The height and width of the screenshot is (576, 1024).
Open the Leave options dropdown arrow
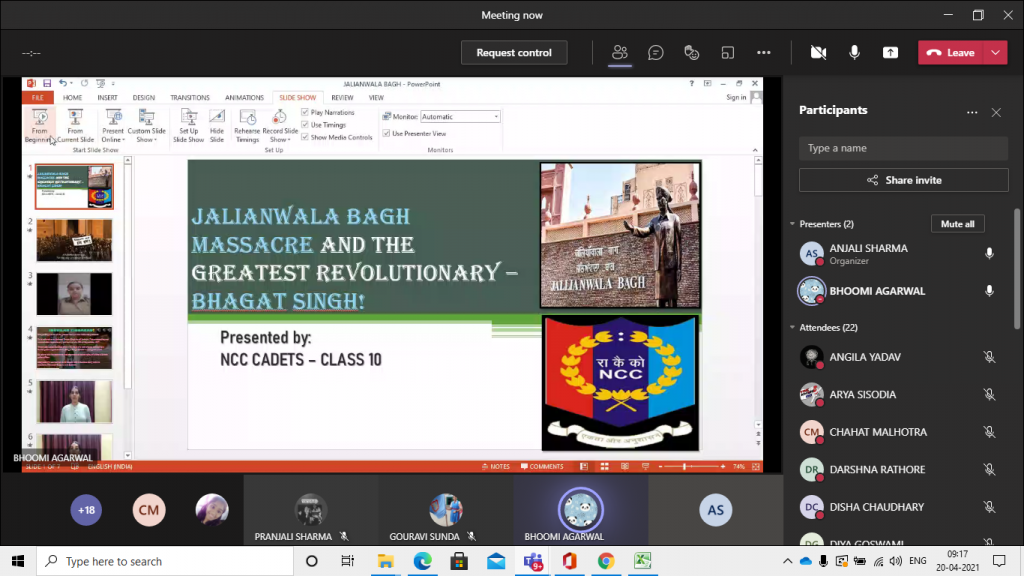click(x=996, y=53)
